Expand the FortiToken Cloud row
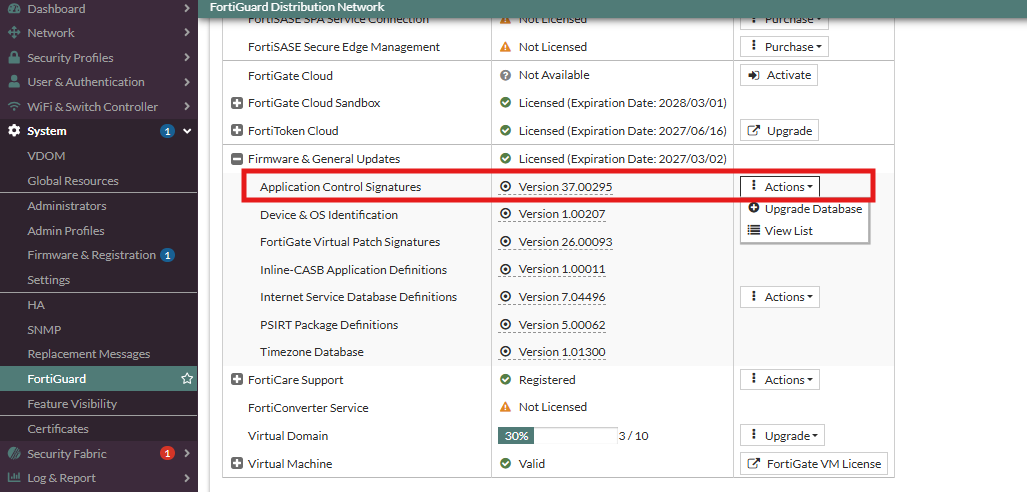This screenshot has width=1027, height=492. 237,130
